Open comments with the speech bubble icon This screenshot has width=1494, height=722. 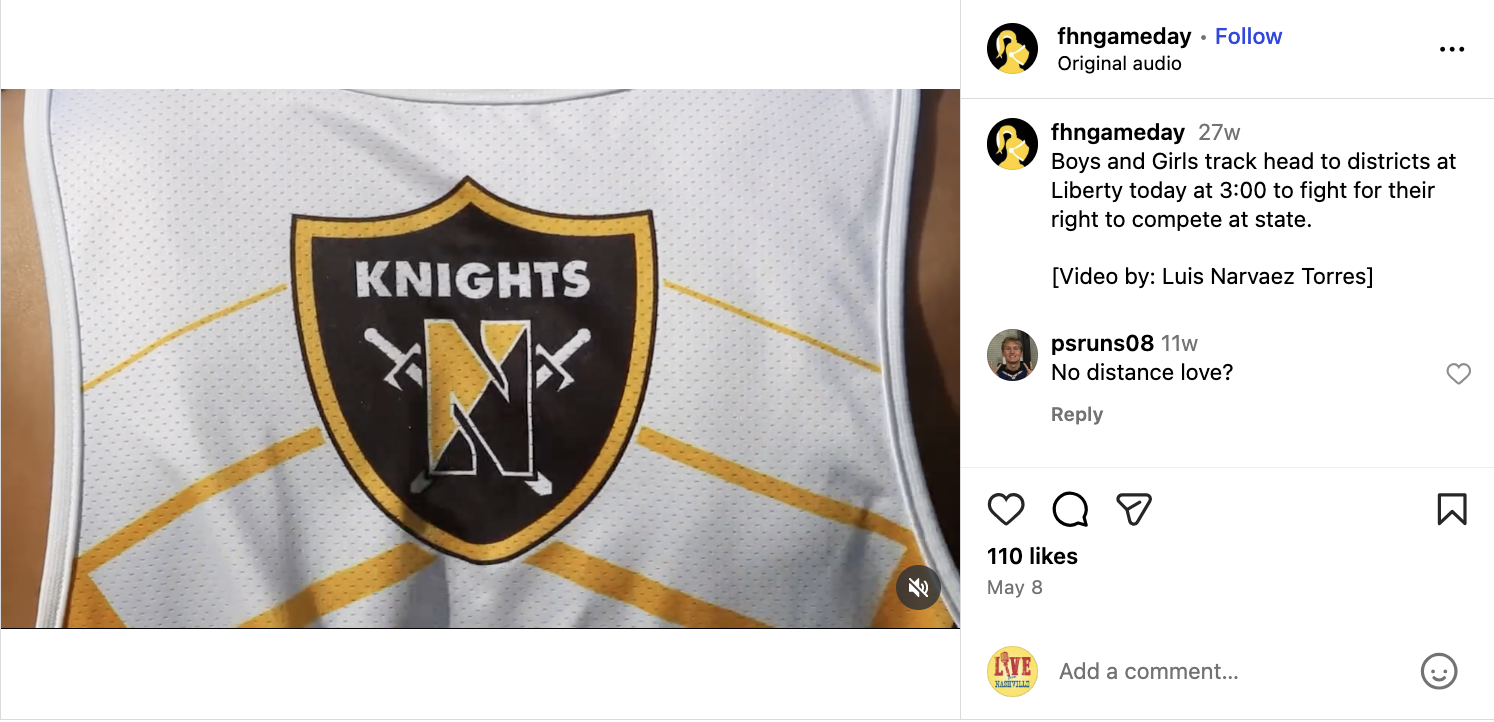[x=1070, y=510]
